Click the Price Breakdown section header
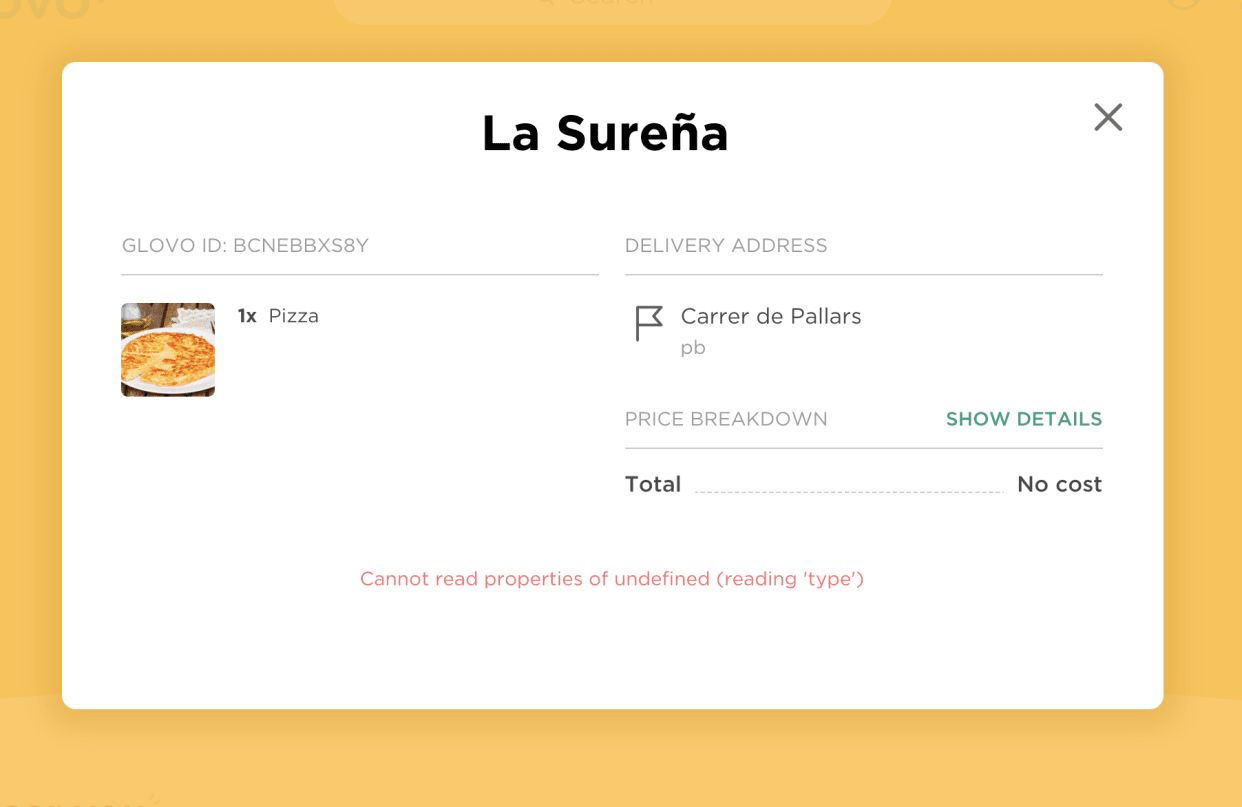1242x807 pixels. point(726,419)
